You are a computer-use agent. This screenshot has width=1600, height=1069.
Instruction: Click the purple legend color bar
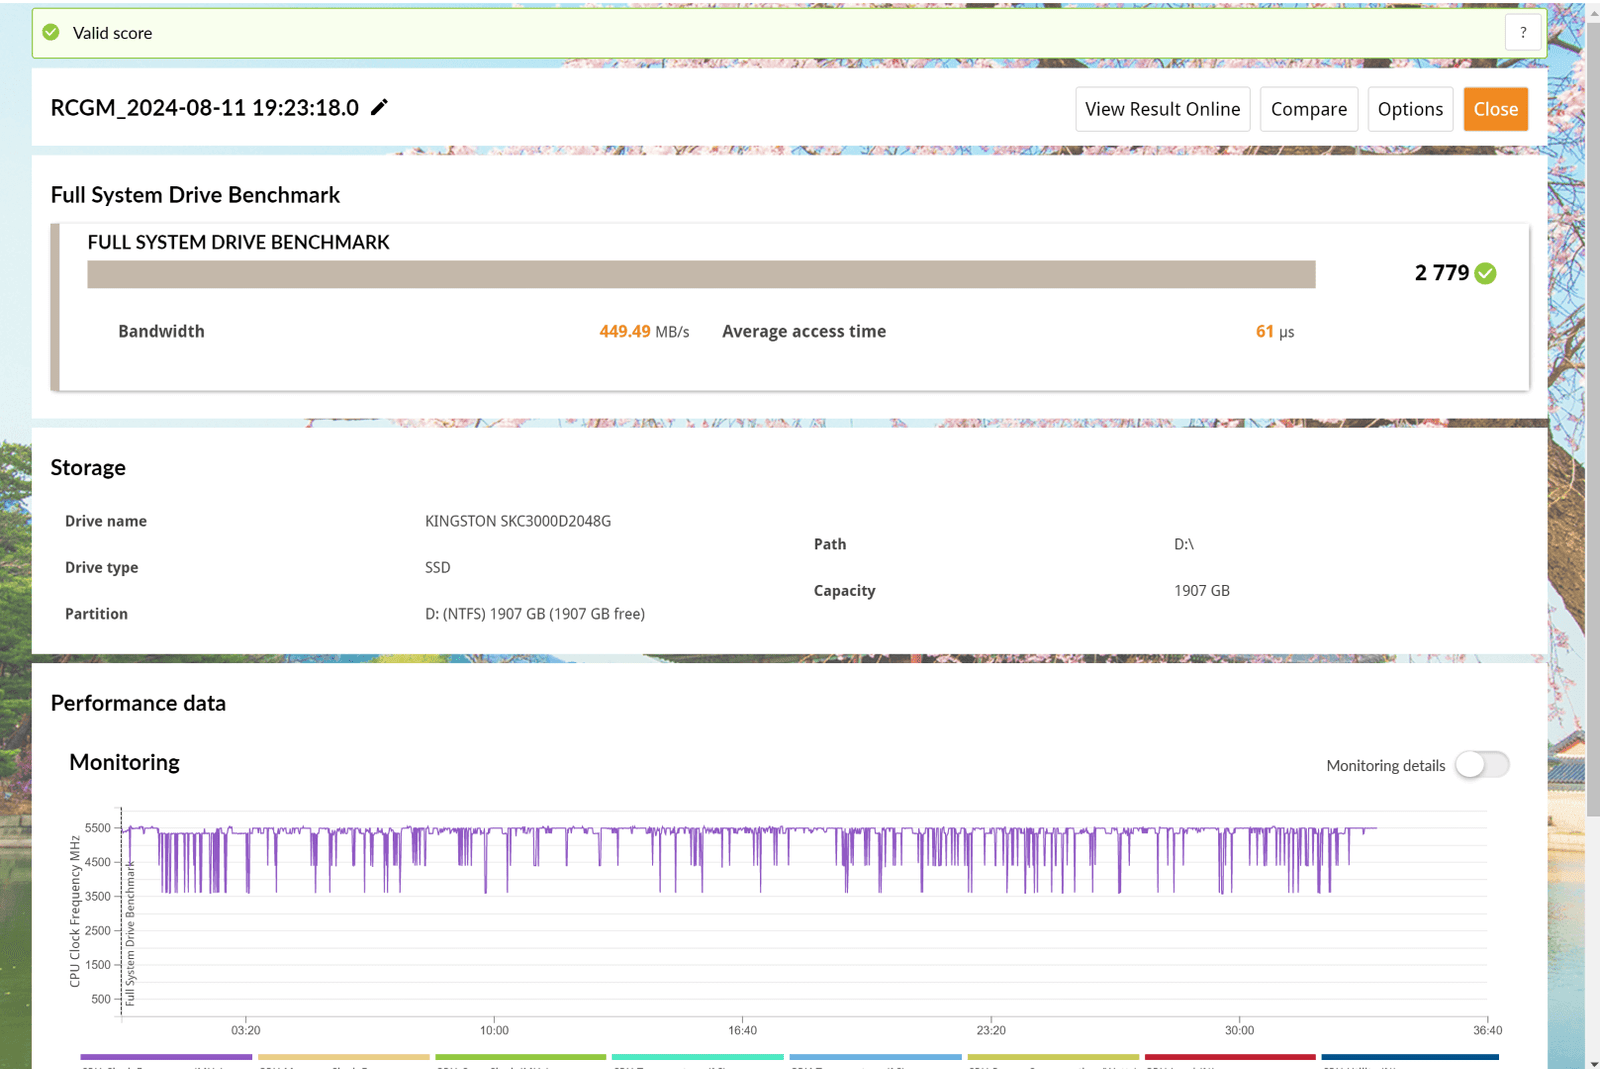[x=166, y=1057]
